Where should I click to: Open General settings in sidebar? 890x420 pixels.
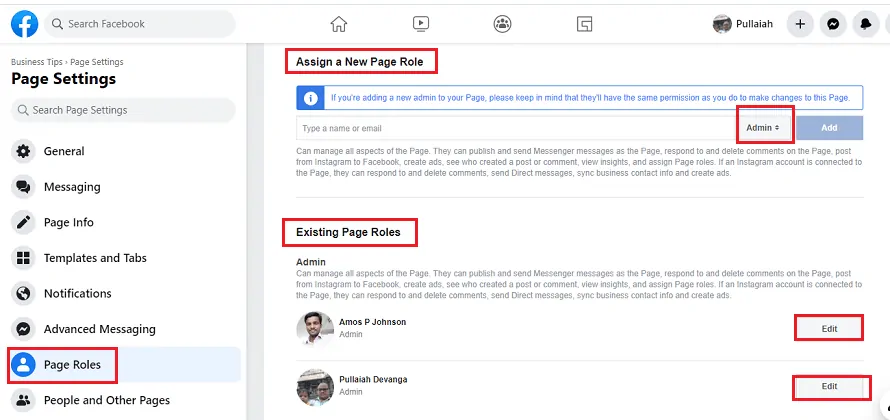[64, 151]
